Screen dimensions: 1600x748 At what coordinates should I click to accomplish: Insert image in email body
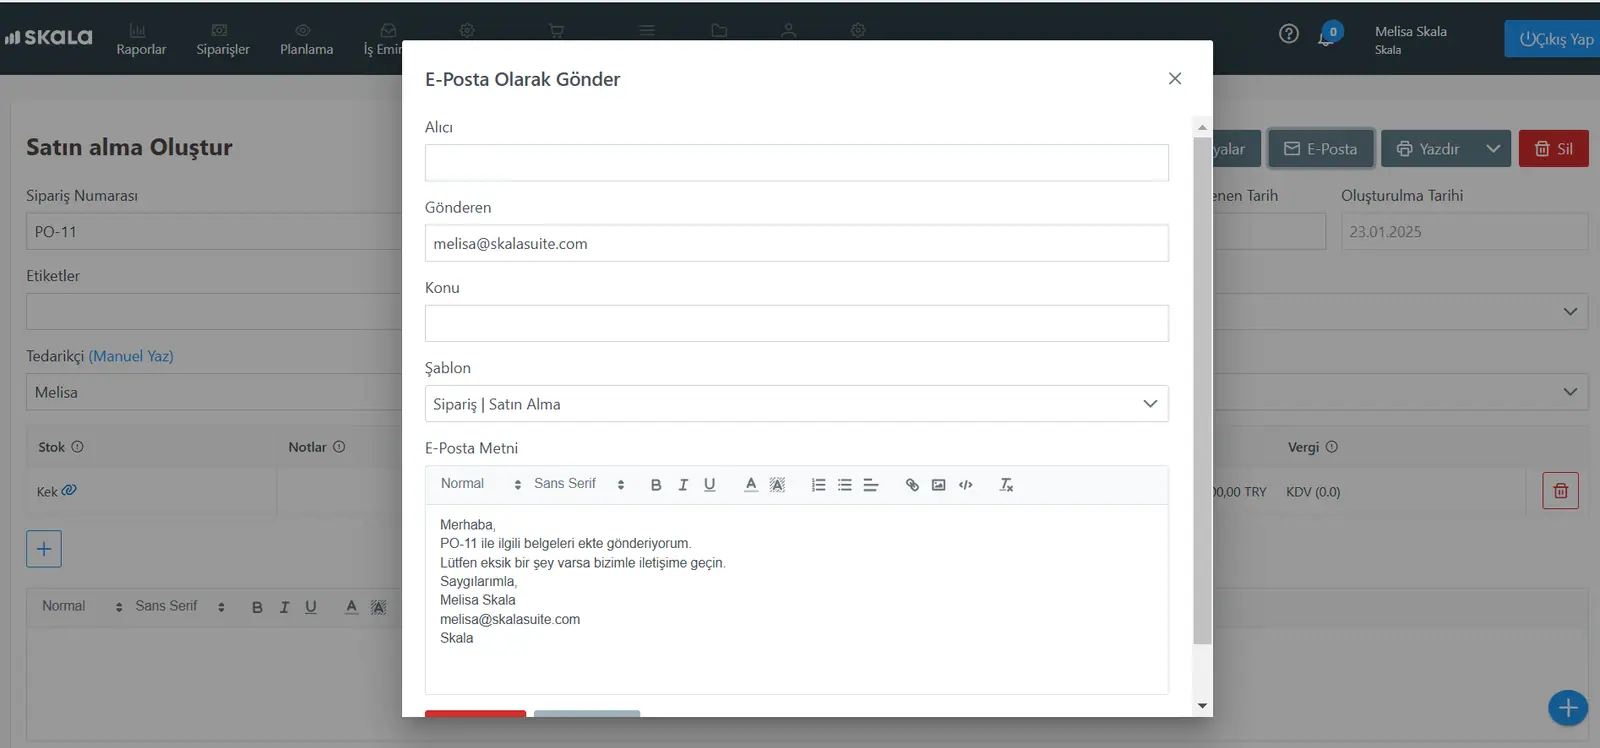[939, 485]
